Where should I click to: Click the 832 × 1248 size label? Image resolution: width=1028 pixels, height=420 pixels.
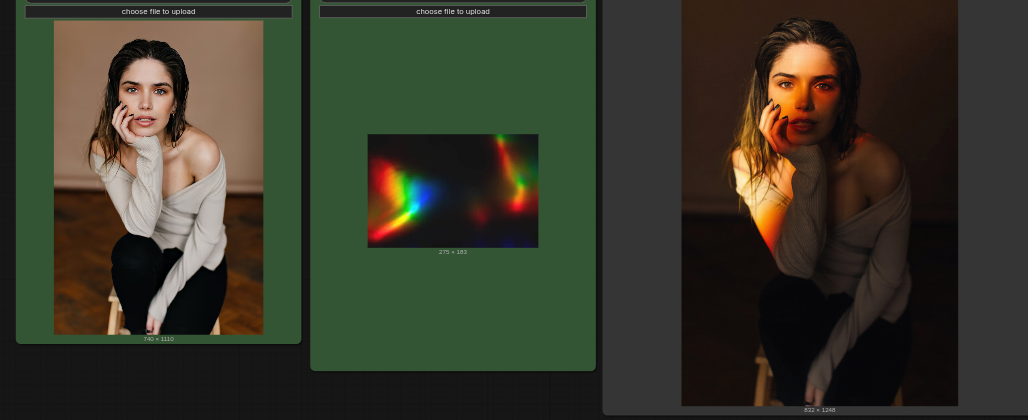tap(820, 410)
